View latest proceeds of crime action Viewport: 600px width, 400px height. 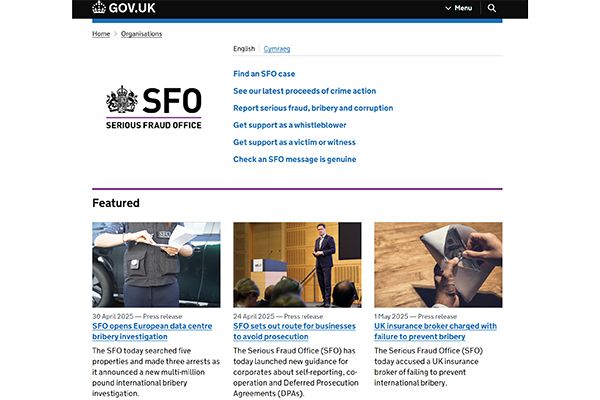click(305, 91)
